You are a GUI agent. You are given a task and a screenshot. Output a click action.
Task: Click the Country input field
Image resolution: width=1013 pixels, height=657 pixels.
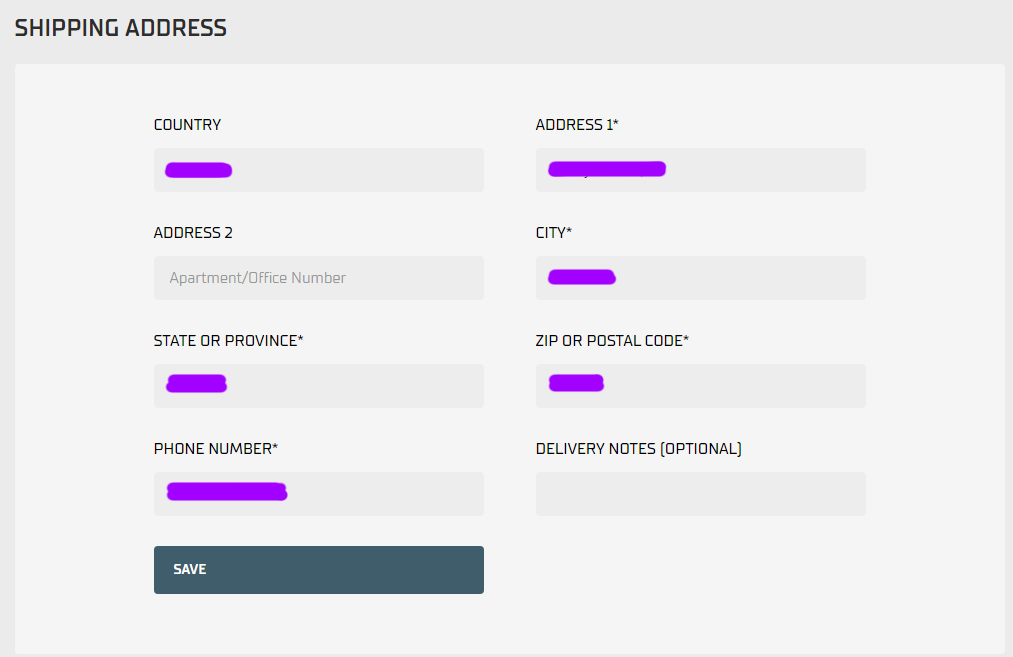318,170
